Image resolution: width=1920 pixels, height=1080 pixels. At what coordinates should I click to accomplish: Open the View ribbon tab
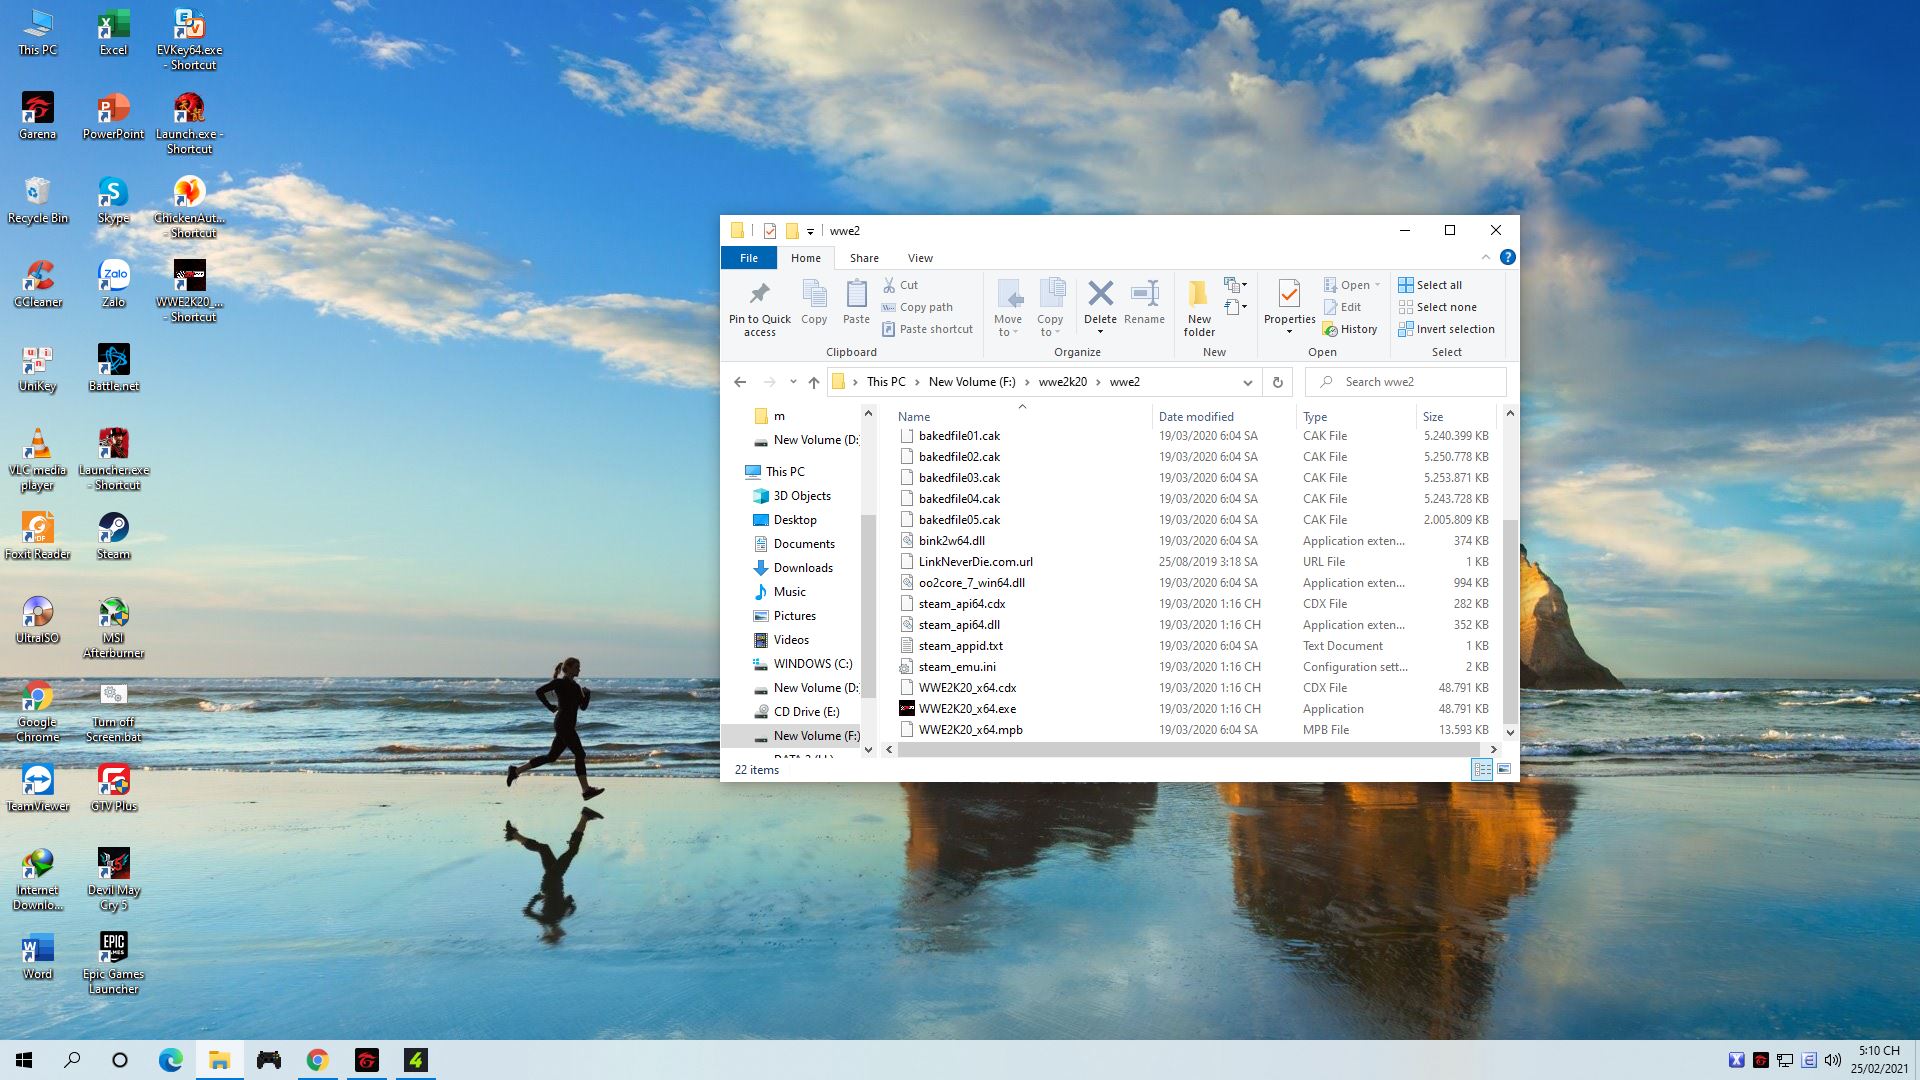(x=920, y=258)
